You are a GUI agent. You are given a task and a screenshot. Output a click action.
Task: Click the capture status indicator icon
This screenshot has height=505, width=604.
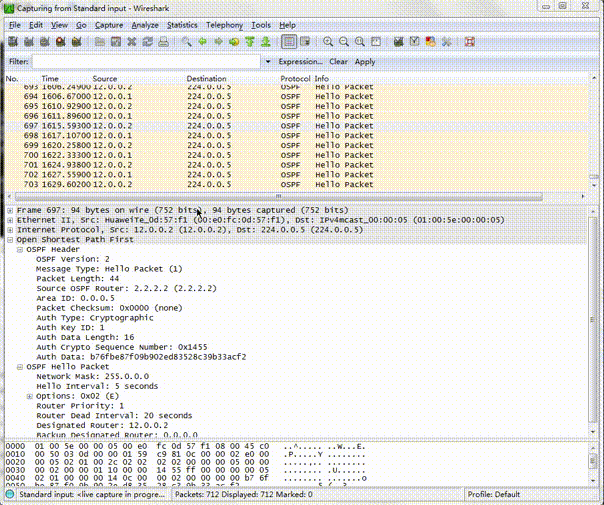pyautogui.click(x=10, y=494)
